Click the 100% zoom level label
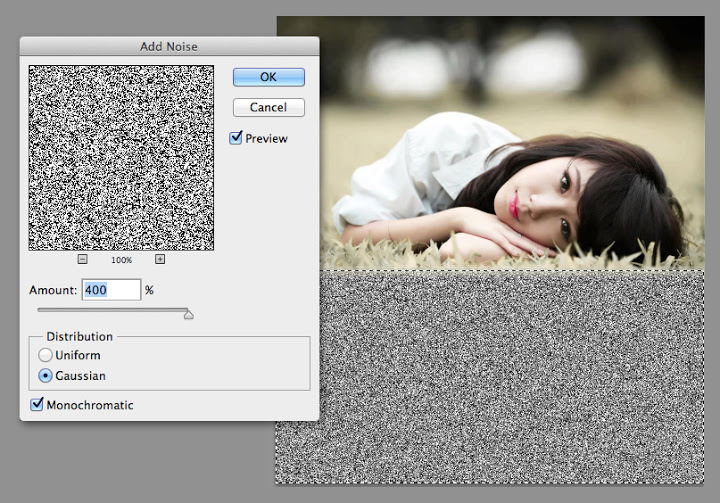 121,260
